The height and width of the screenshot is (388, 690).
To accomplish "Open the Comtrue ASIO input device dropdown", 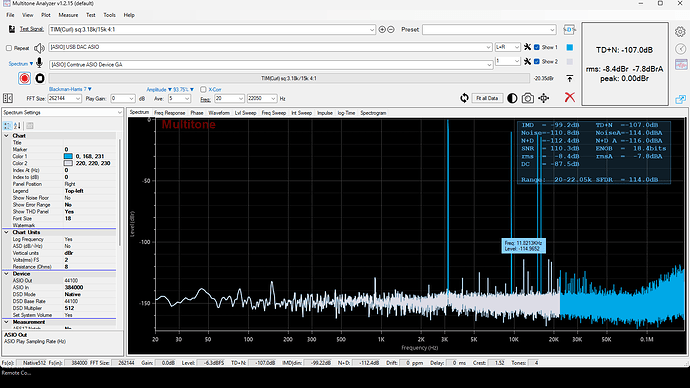I will pos(489,65).
